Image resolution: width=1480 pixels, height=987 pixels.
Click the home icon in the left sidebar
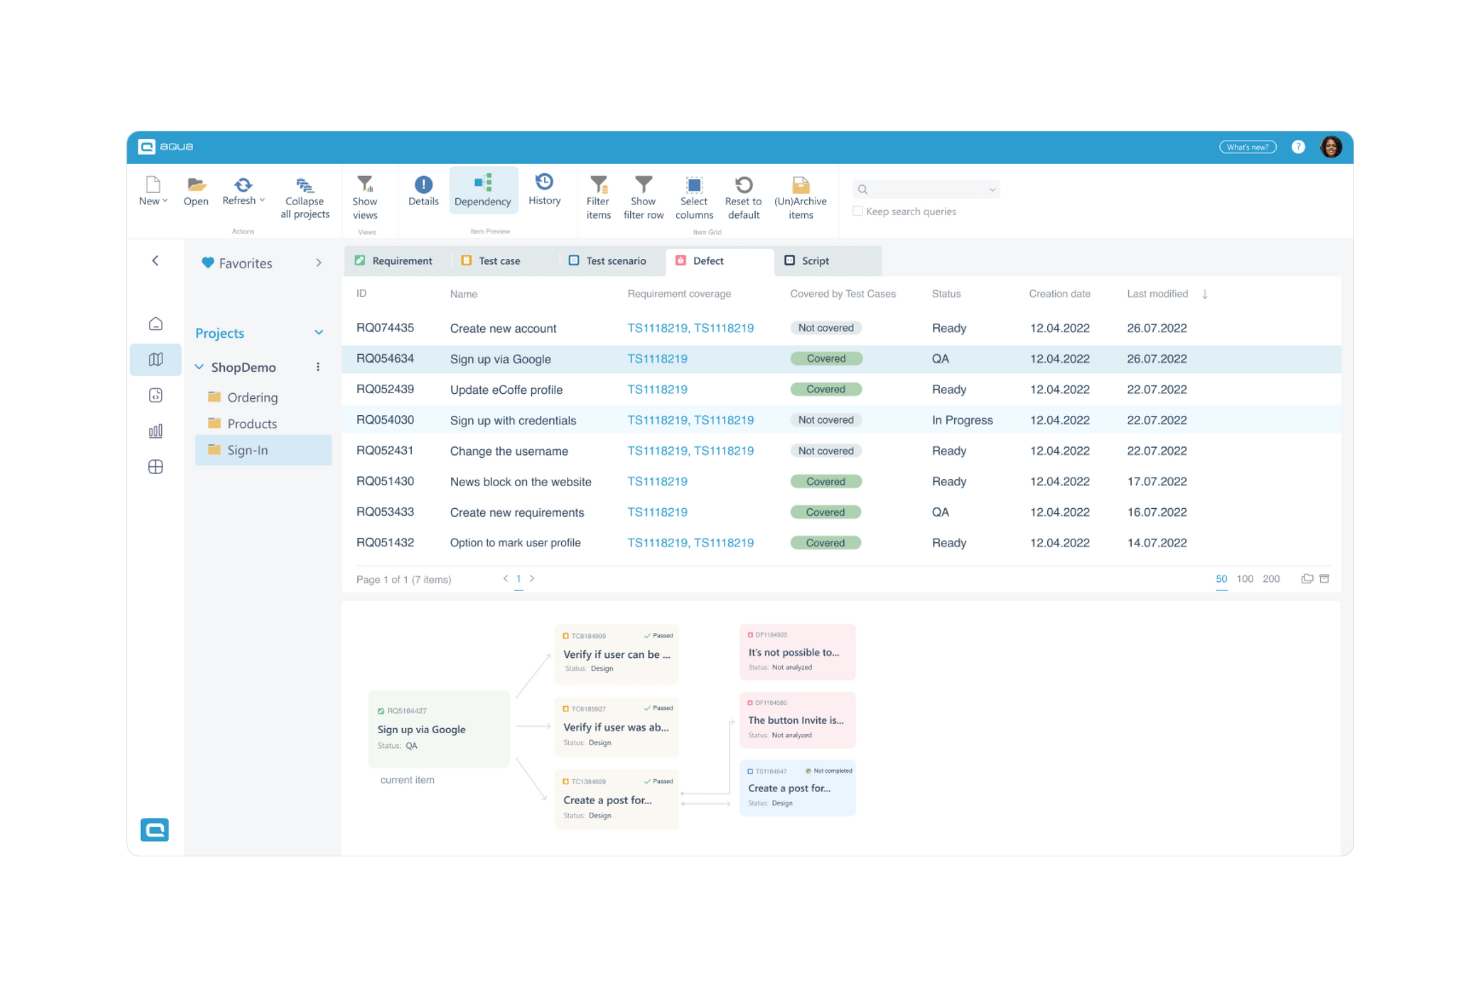tap(155, 323)
